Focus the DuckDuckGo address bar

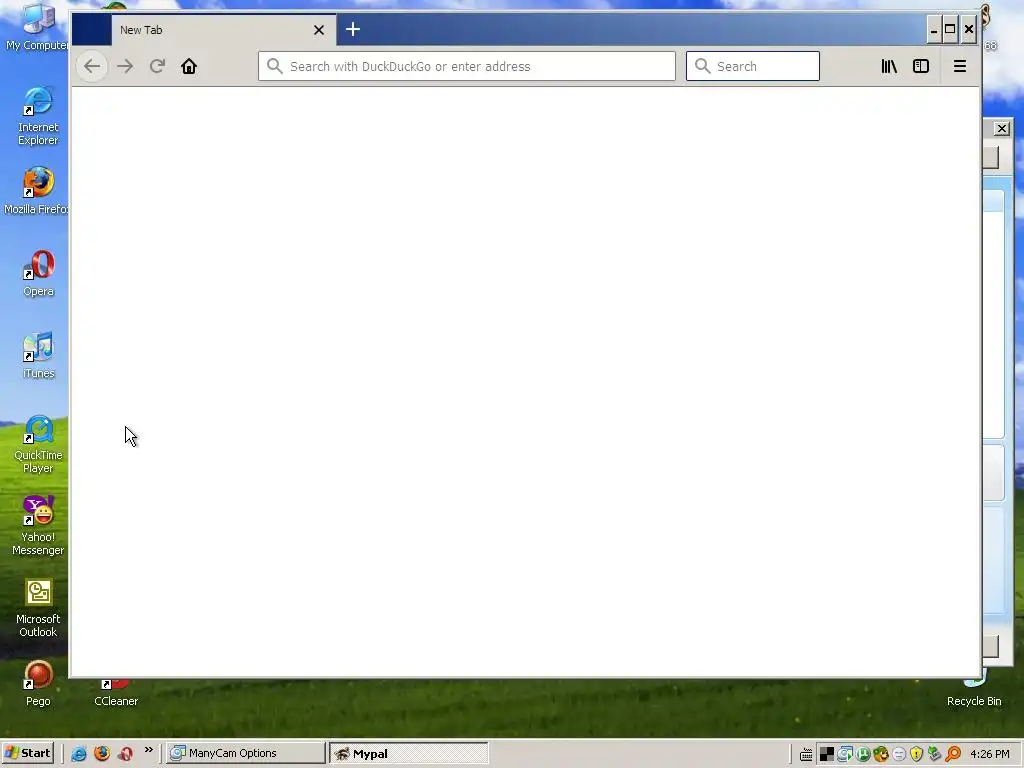pyautogui.click(x=466, y=66)
